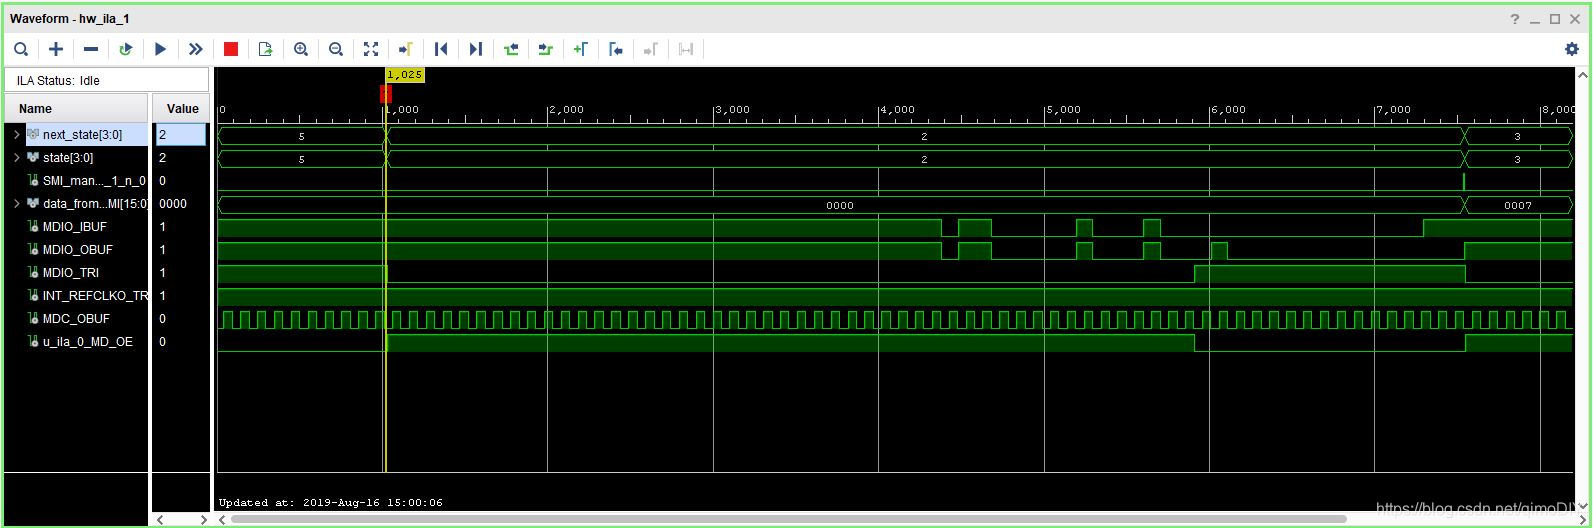Add a marker to waveform
Image resolution: width=1593 pixels, height=528 pixels.
(x=581, y=49)
